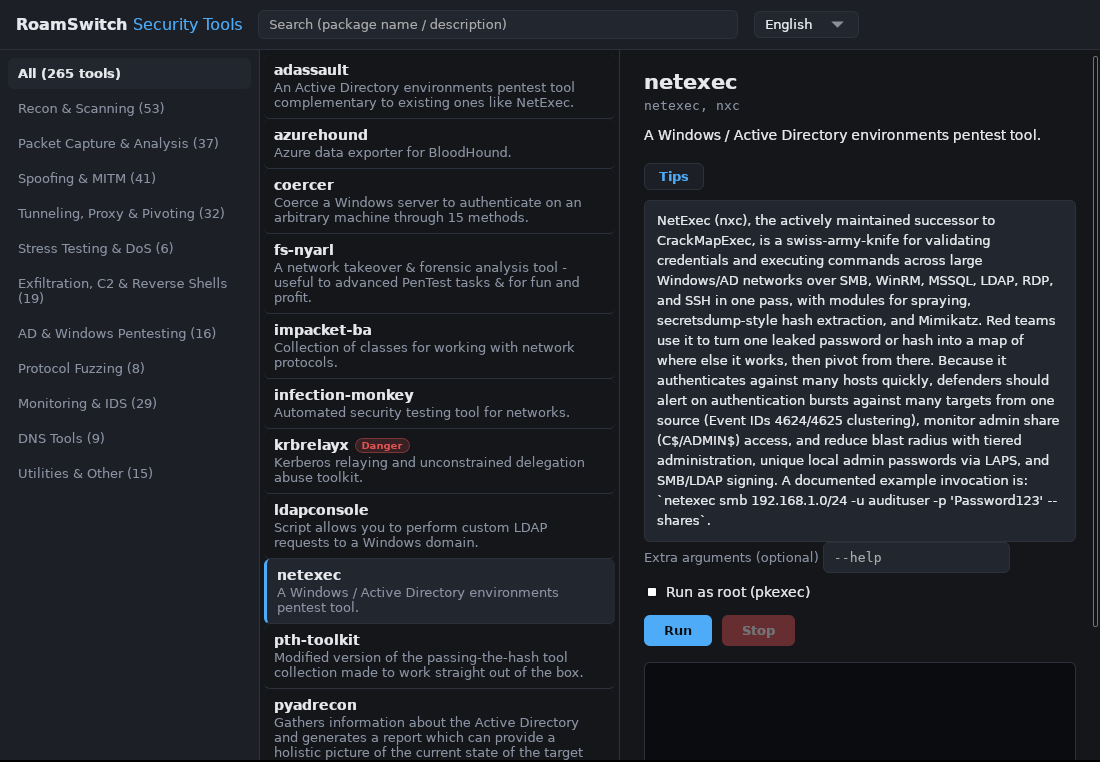
Task: Open Utilities & Other (15) category
Action: point(130,474)
